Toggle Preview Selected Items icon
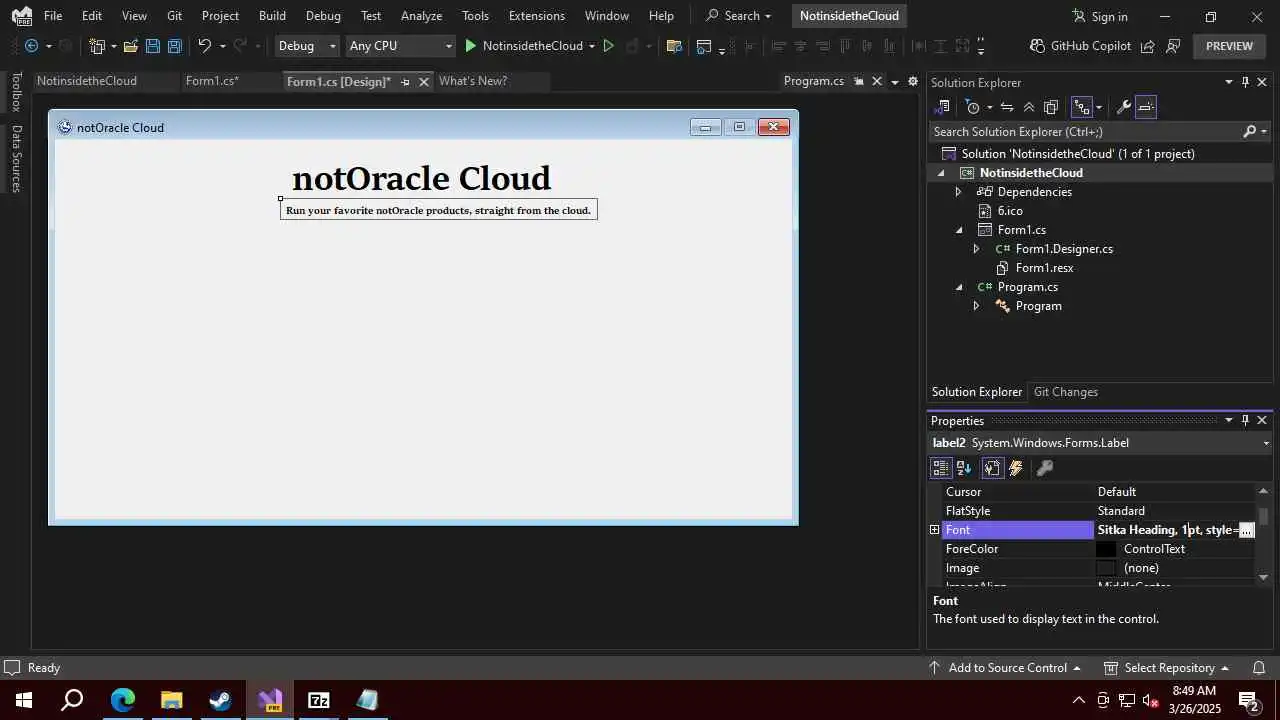This screenshot has width=1280, height=720. 1146,107
